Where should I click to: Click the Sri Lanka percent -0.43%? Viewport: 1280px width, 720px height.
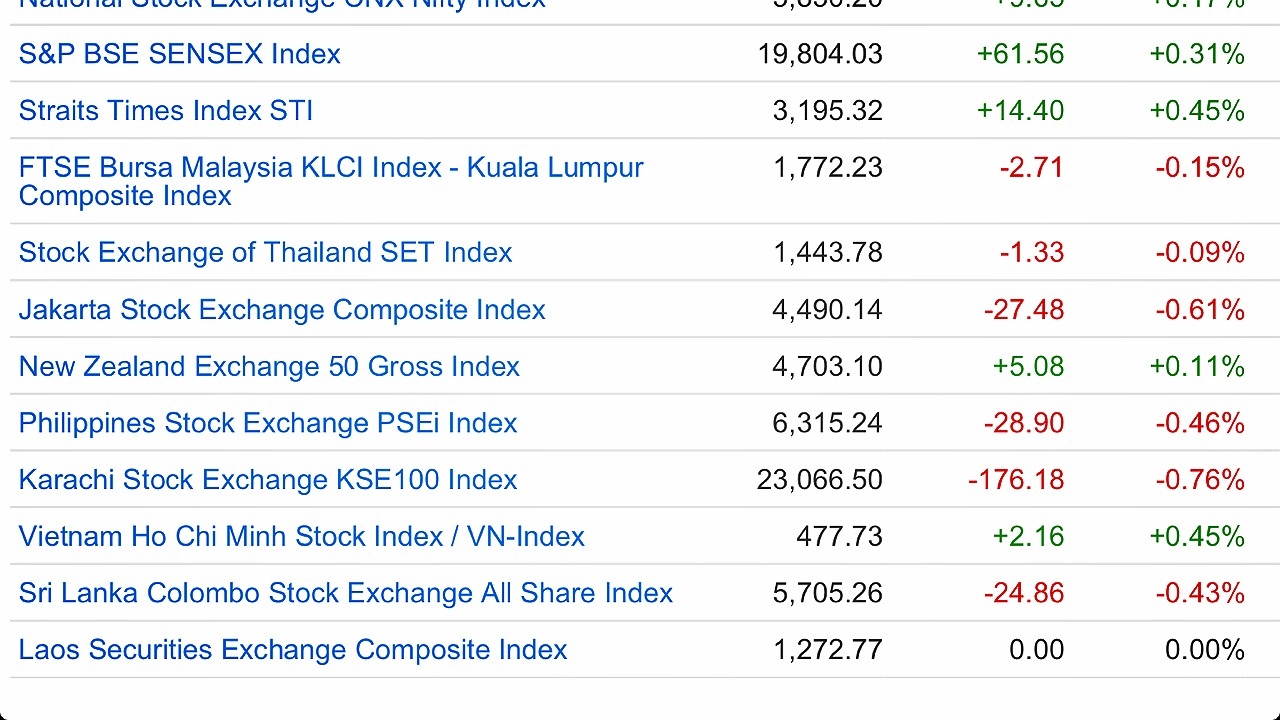click(1200, 594)
